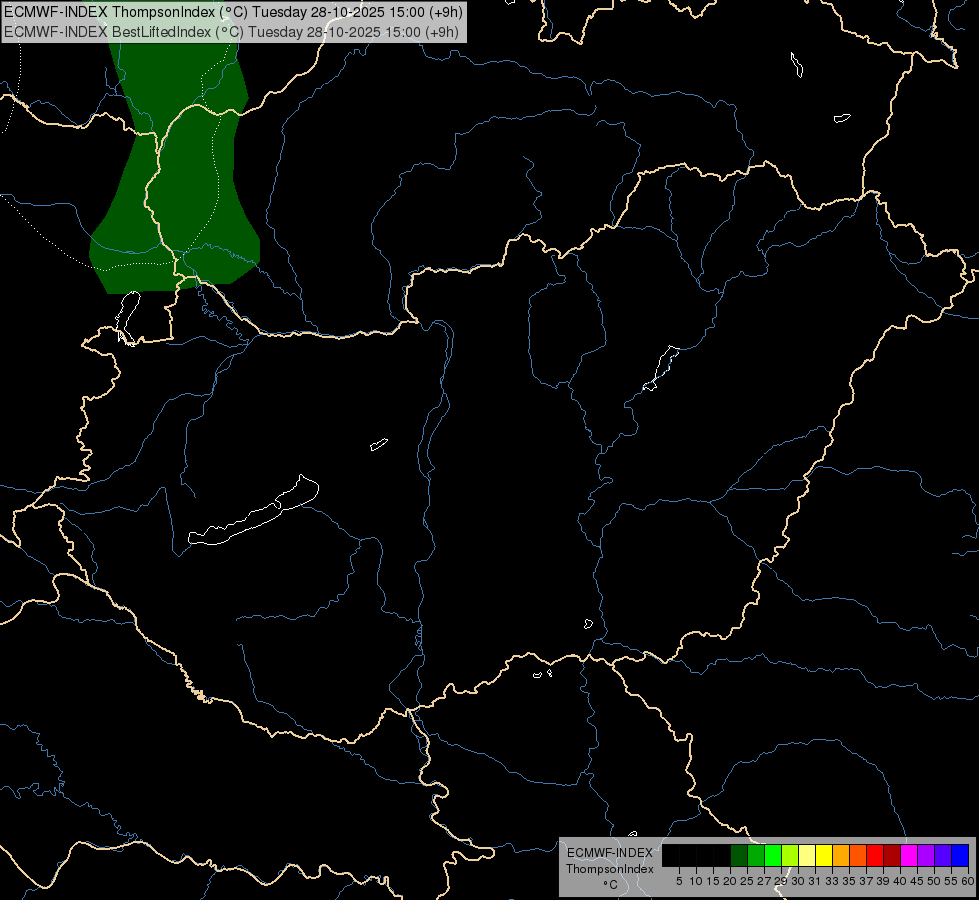Screen dimensions: 979x900
Task: Click the purple 45-50 legend swatch
Action: (x=926, y=856)
